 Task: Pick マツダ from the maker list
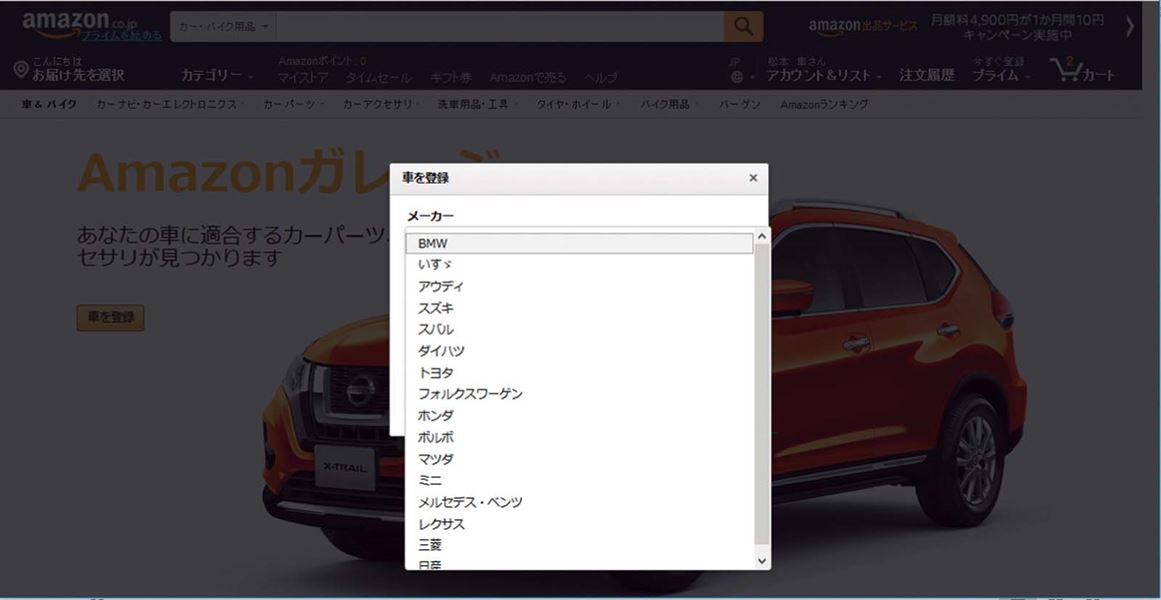coord(579,459)
